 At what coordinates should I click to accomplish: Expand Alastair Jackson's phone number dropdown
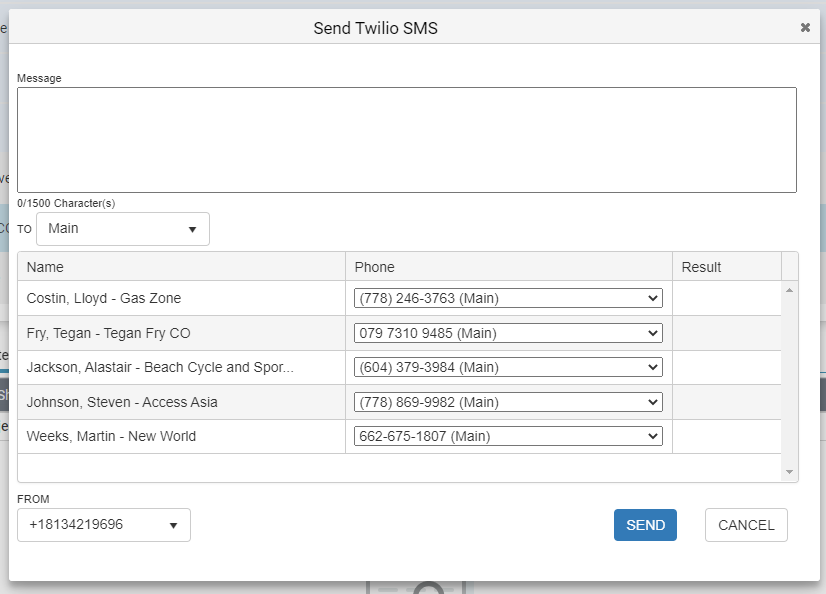(508, 367)
